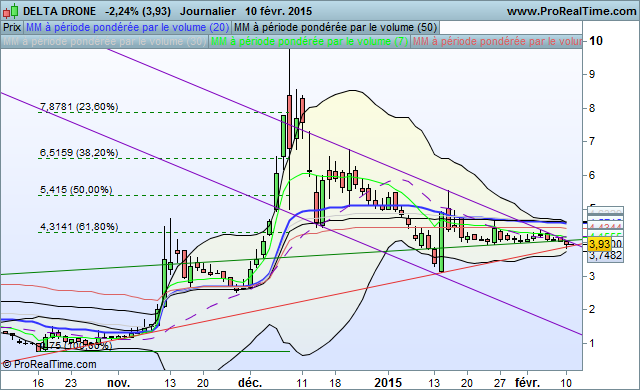Select the 5,415 (50,00%) Fibonacci level label
This screenshot has width=640, height=390.
(76, 190)
